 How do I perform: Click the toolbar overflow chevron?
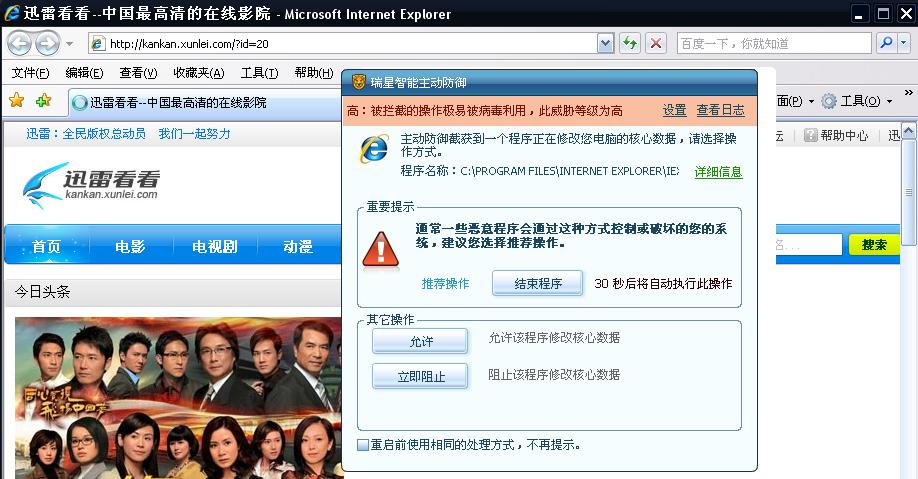(908, 93)
